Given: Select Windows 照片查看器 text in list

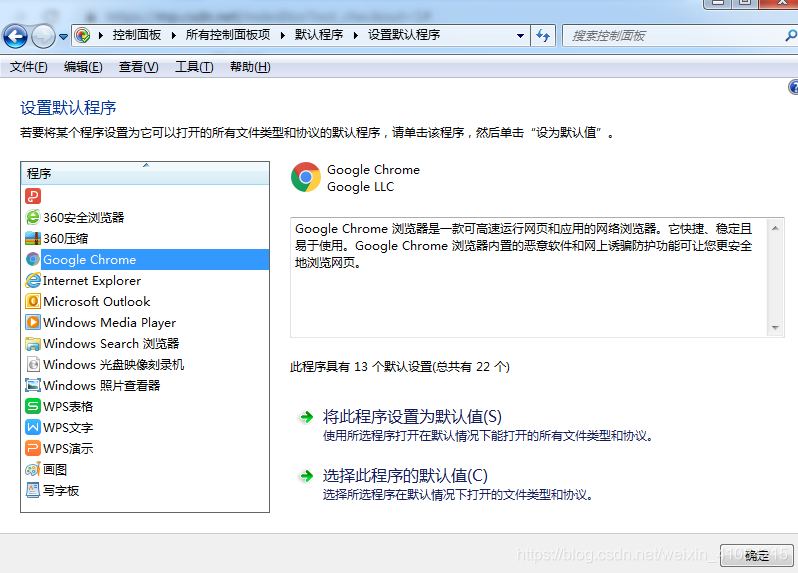Looking at the screenshot, I should 102,385.
